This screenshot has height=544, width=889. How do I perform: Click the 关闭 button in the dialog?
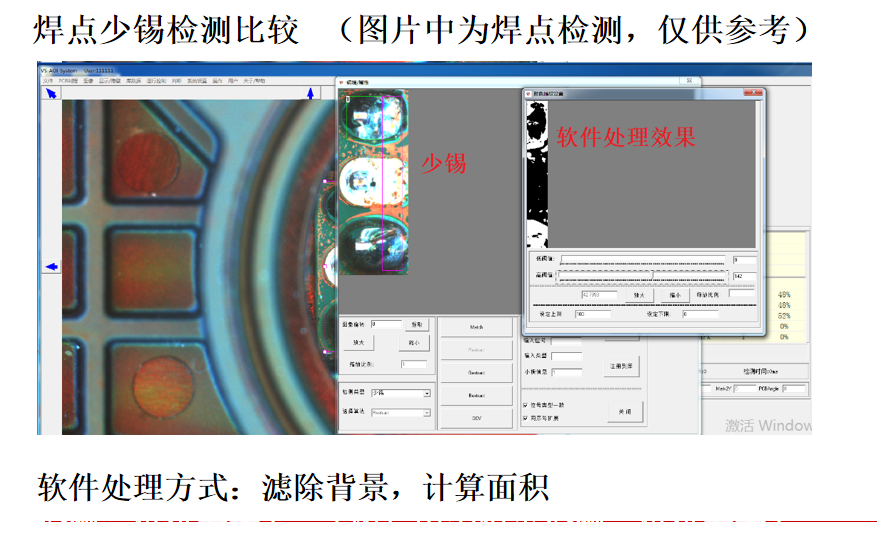(625, 410)
